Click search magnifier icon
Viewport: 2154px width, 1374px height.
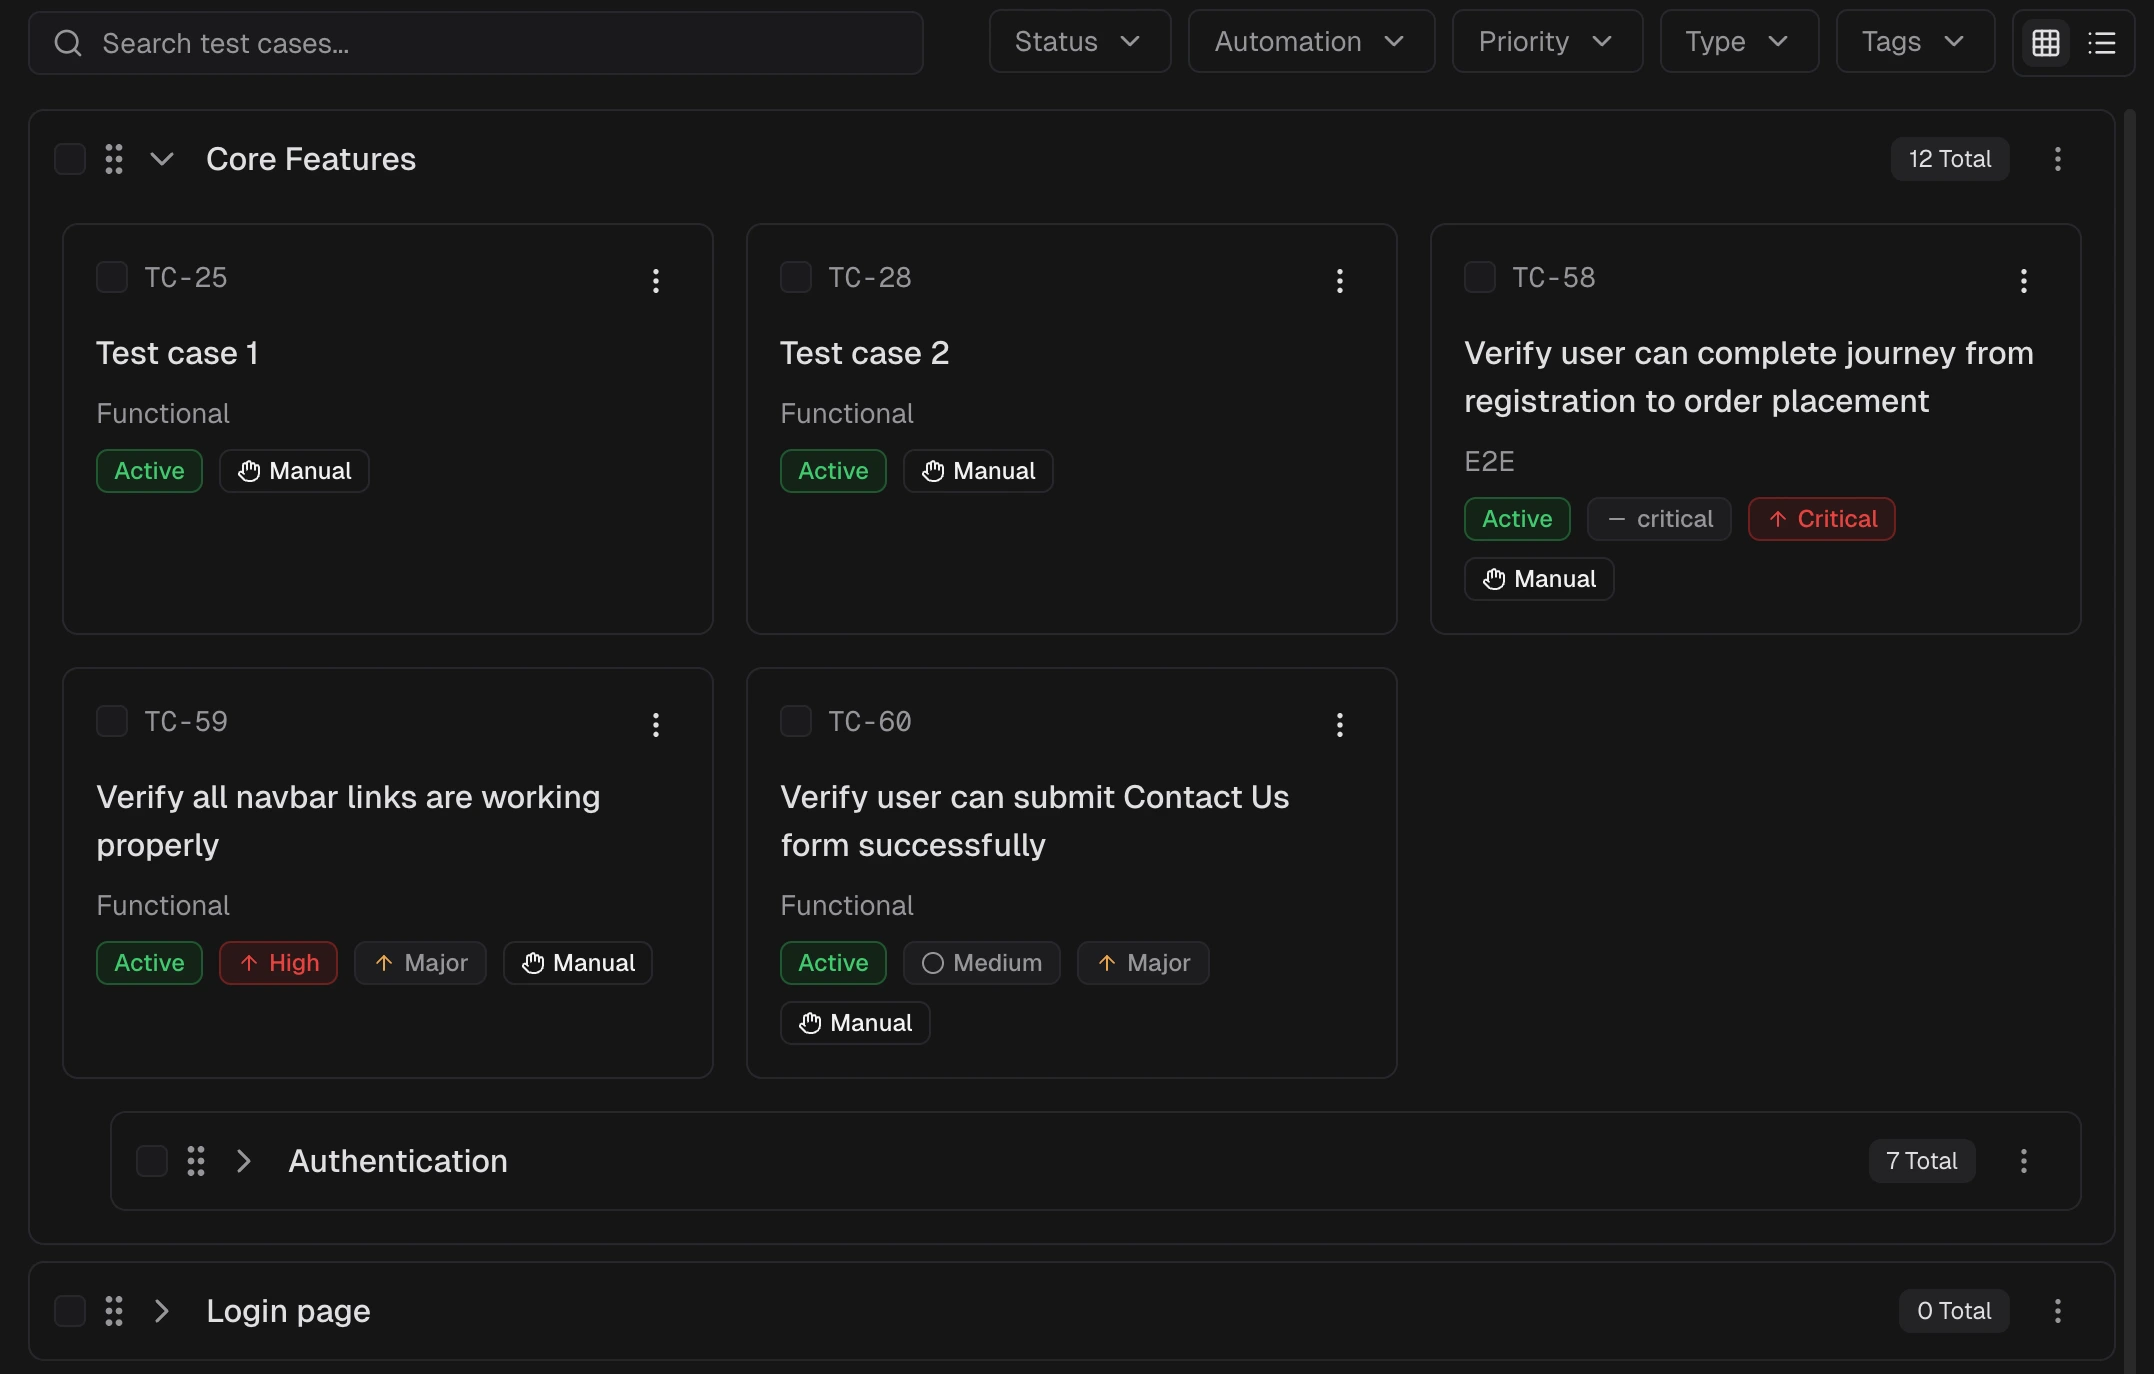point(68,43)
